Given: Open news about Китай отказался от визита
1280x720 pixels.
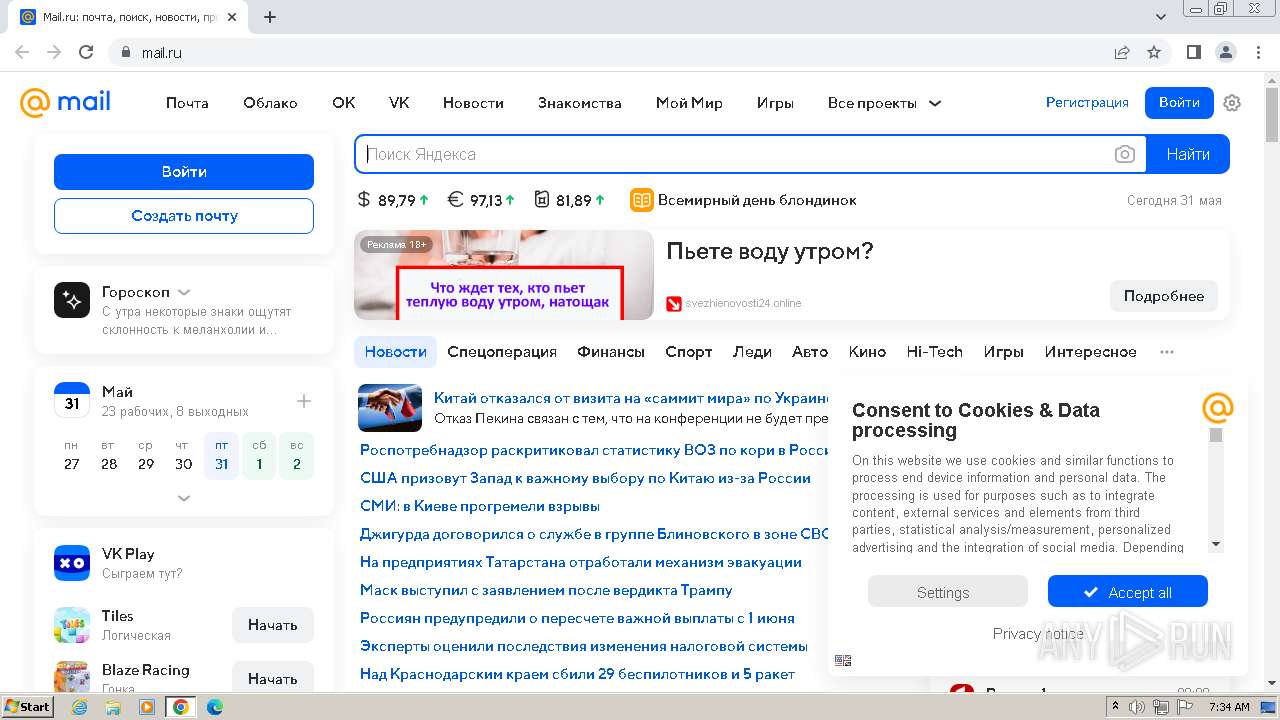Looking at the screenshot, I should [631, 398].
